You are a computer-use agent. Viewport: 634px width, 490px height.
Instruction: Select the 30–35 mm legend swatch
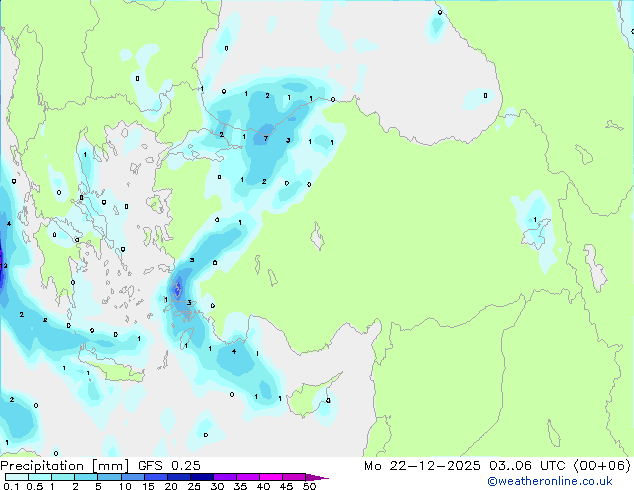tap(224, 477)
